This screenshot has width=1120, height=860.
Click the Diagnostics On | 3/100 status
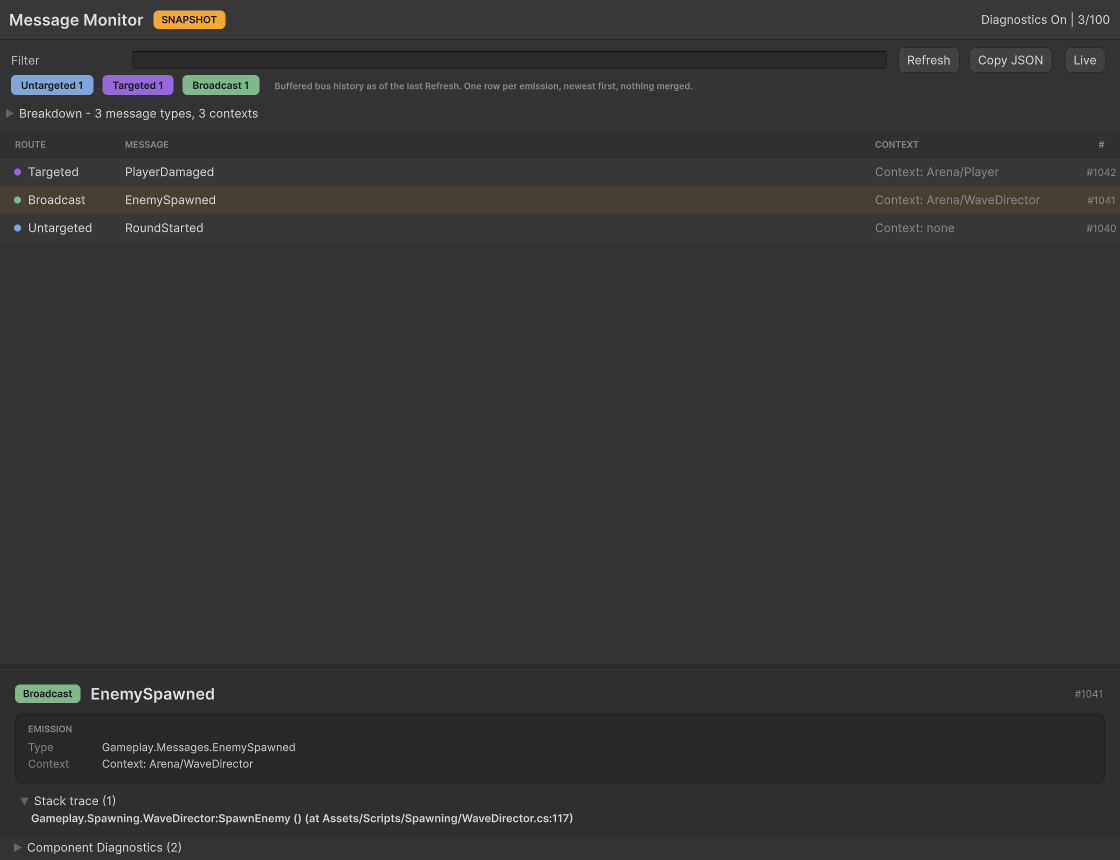[1045, 20]
